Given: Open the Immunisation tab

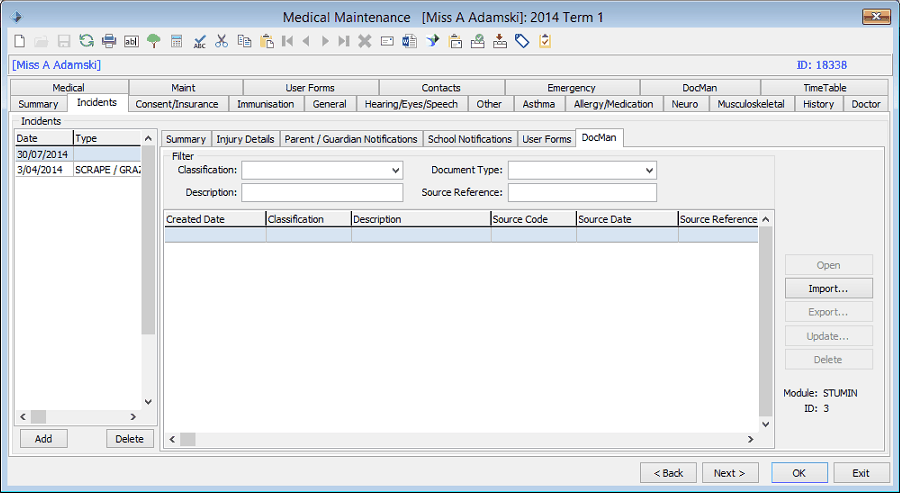Looking at the screenshot, I should 266,104.
